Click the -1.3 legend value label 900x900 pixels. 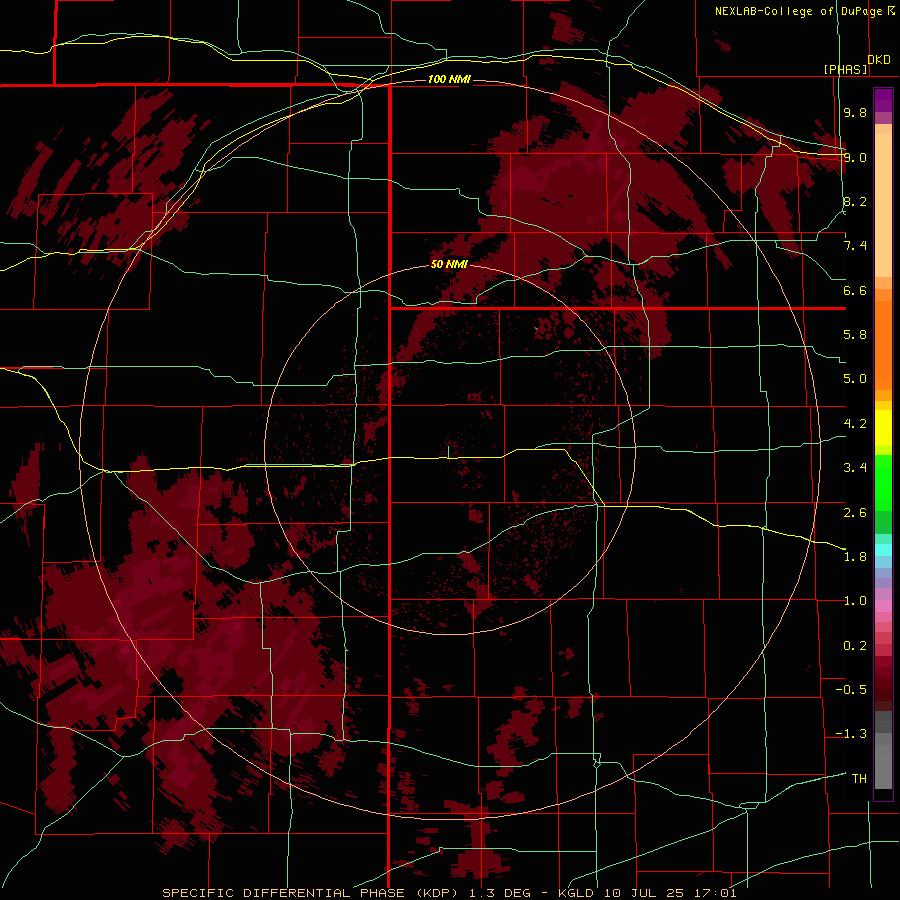pos(851,734)
